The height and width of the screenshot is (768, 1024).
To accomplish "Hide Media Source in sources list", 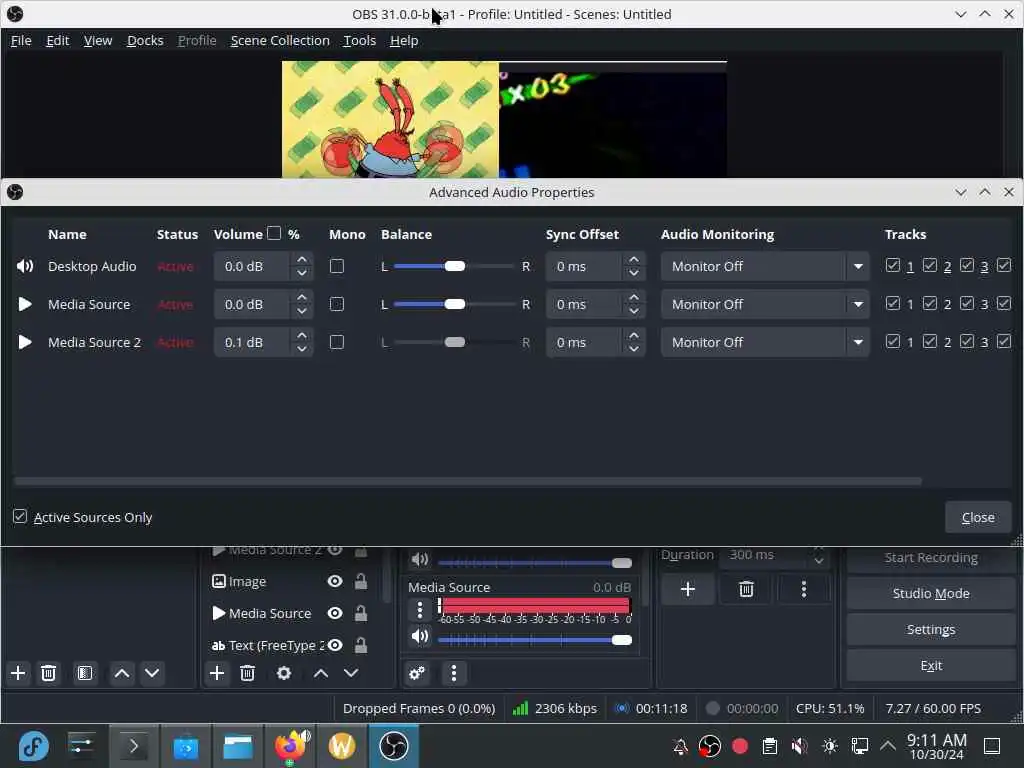I will [x=335, y=613].
